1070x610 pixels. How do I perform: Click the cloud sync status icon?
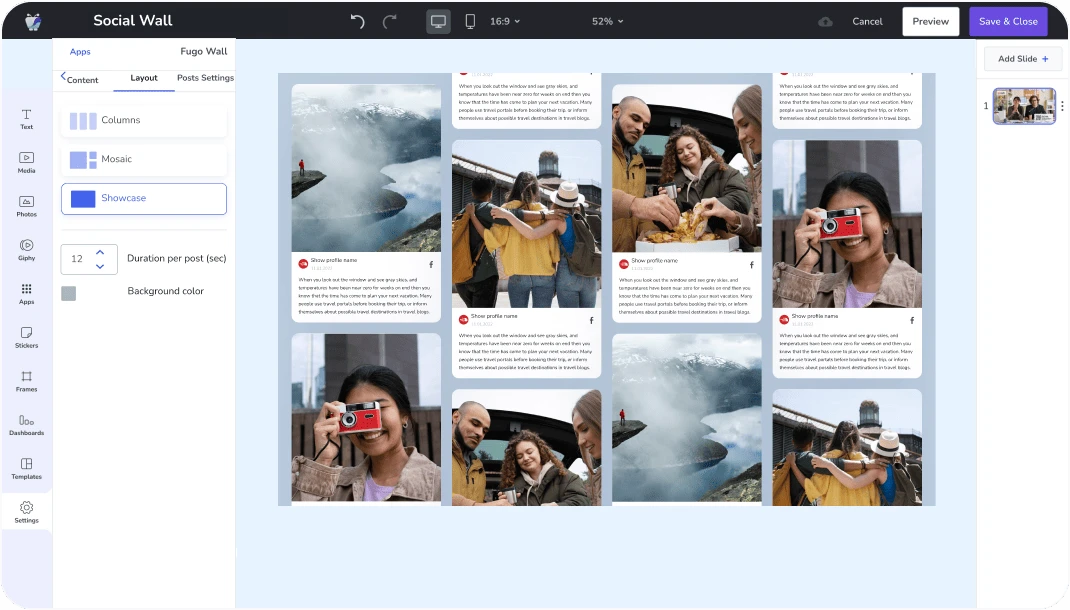click(x=825, y=21)
